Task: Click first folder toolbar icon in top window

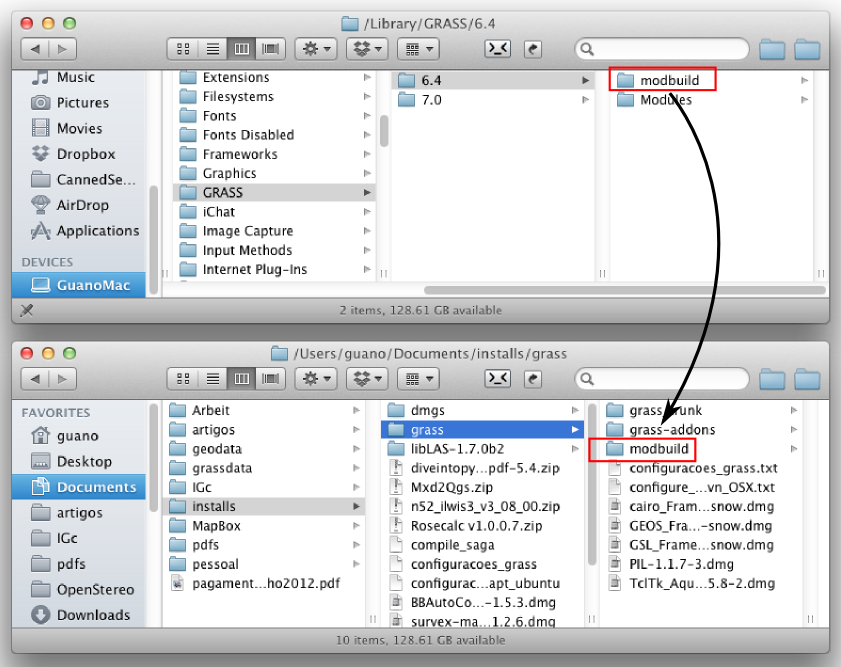Action: click(772, 50)
